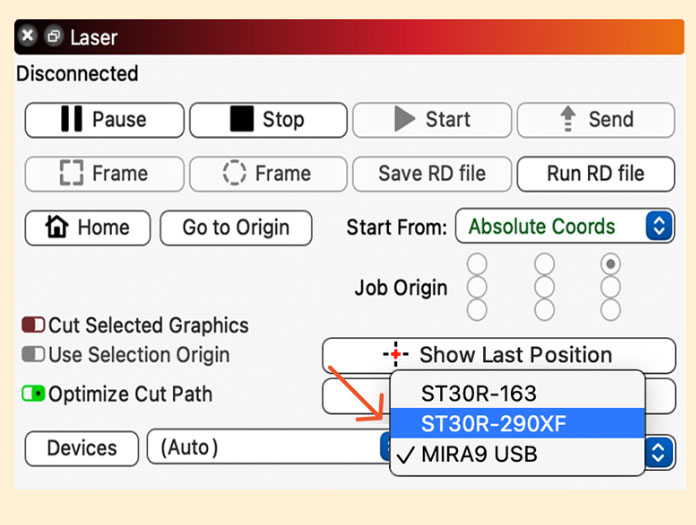696x525 pixels.
Task: Toggle Use Selection Origin switch
Action: (x=34, y=355)
